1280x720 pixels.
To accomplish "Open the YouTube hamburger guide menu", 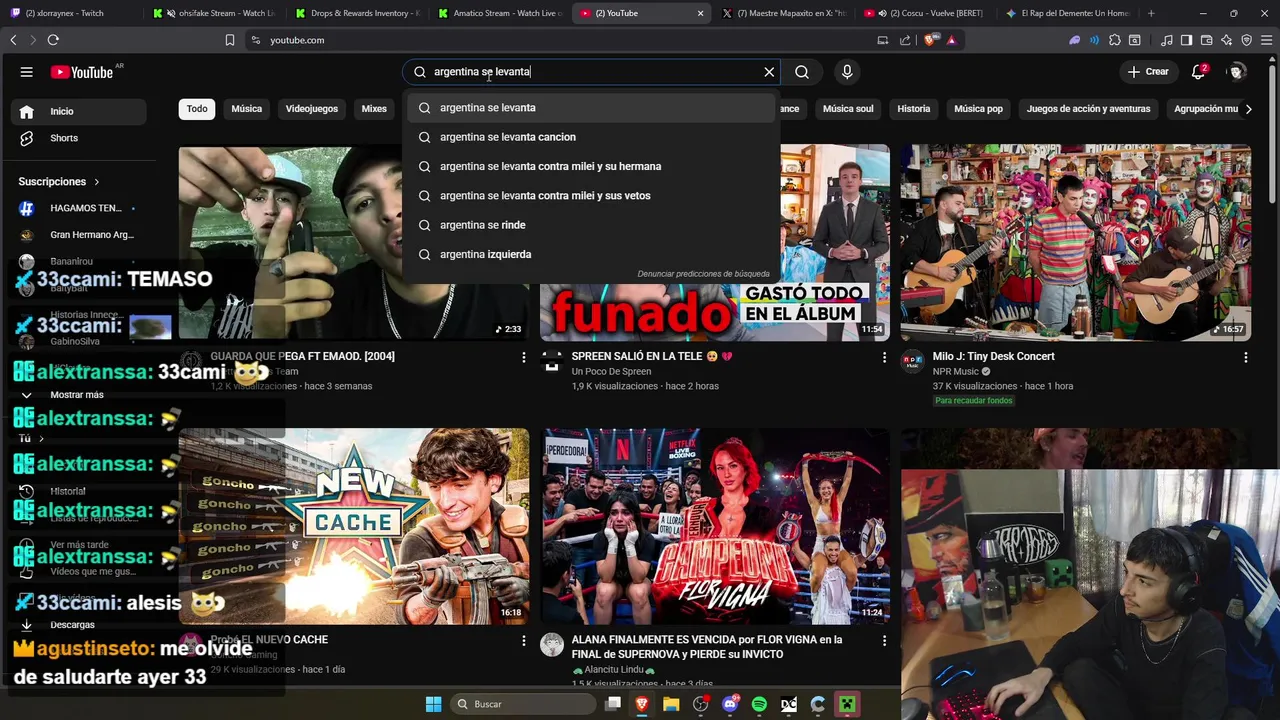I will (x=27, y=72).
